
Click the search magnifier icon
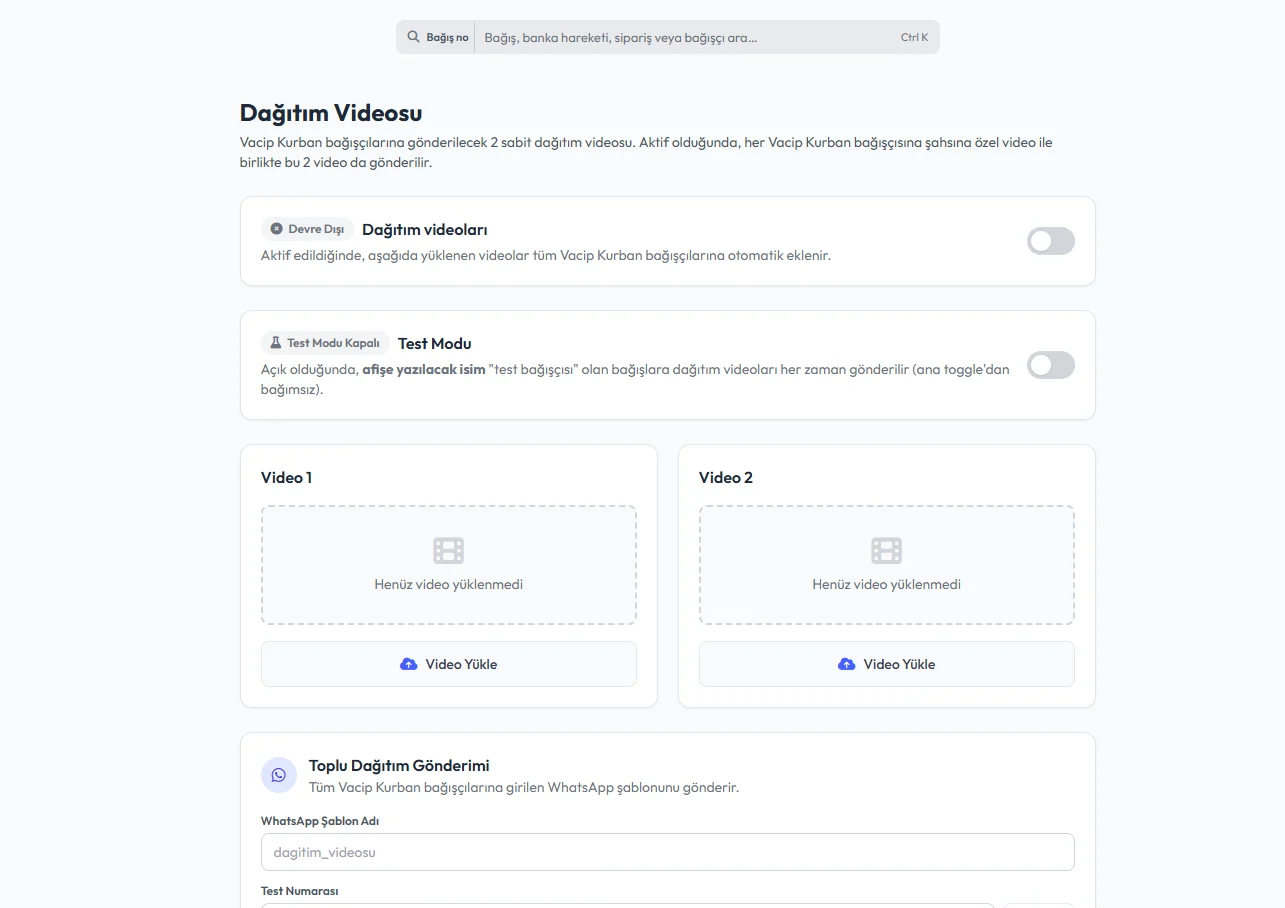(x=413, y=37)
